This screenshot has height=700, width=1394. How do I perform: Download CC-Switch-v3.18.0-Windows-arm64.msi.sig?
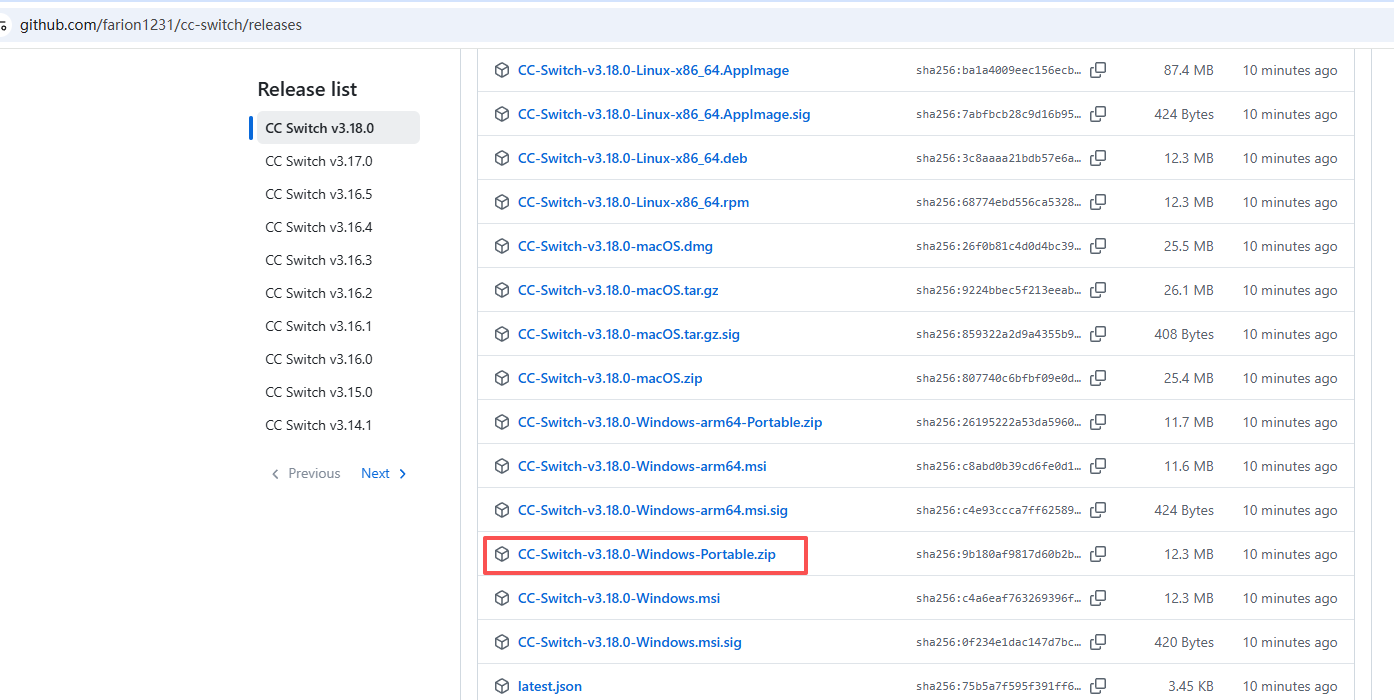click(653, 510)
